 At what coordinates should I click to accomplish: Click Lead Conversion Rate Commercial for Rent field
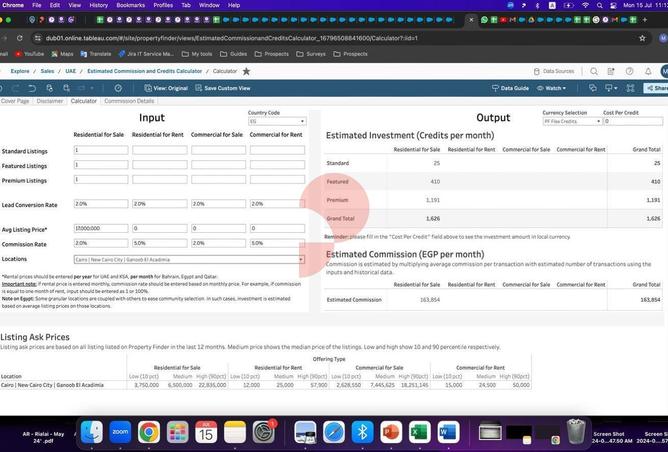pyautogui.click(x=277, y=204)
